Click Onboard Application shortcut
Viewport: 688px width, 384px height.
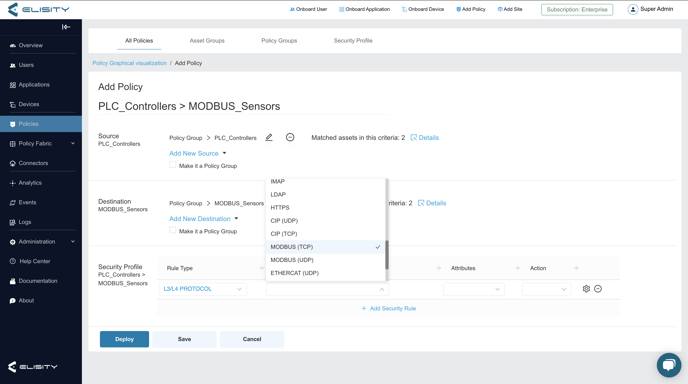tap(364, 9)
